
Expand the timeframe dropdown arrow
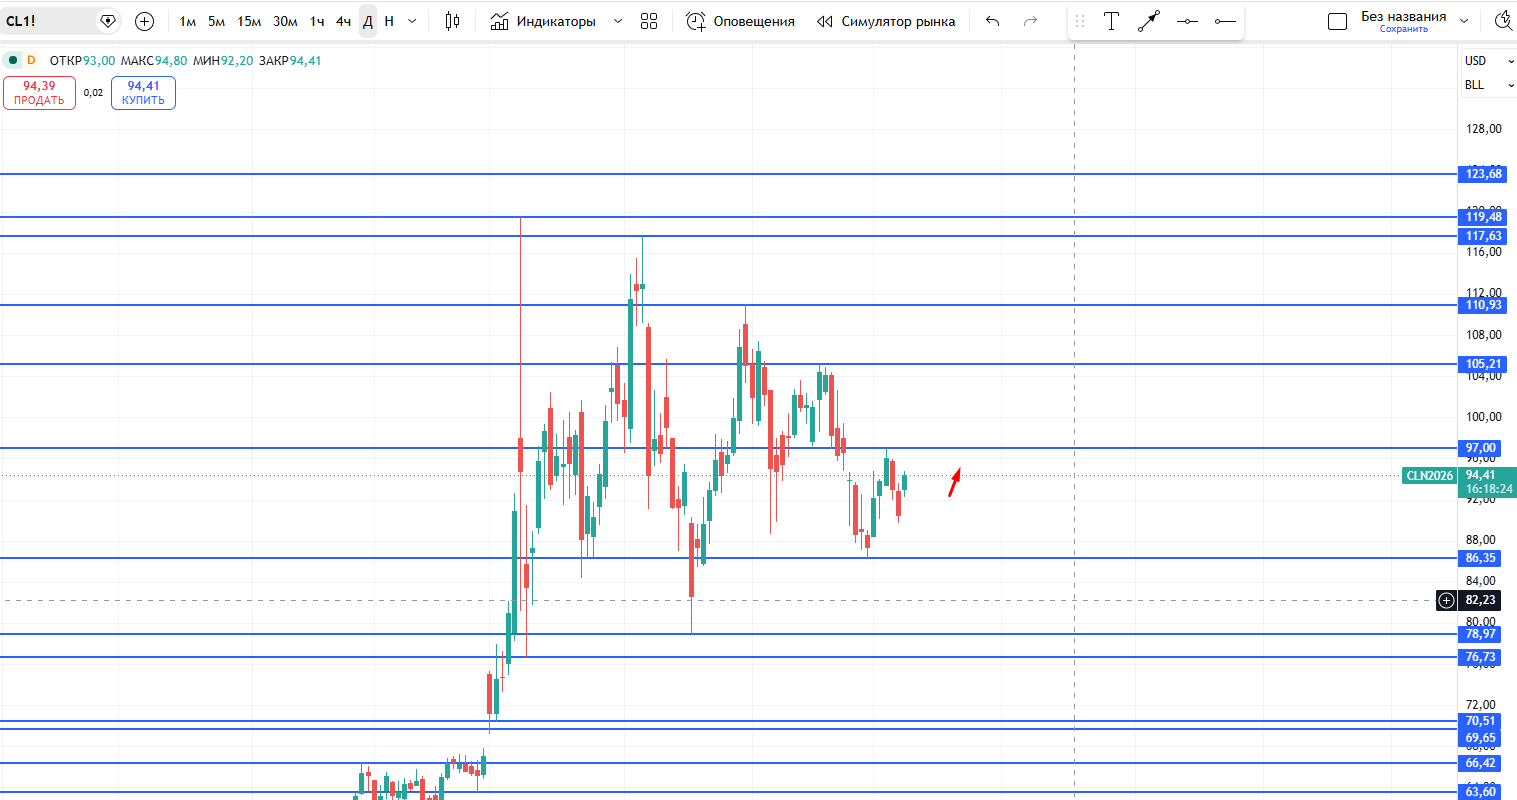412,21
